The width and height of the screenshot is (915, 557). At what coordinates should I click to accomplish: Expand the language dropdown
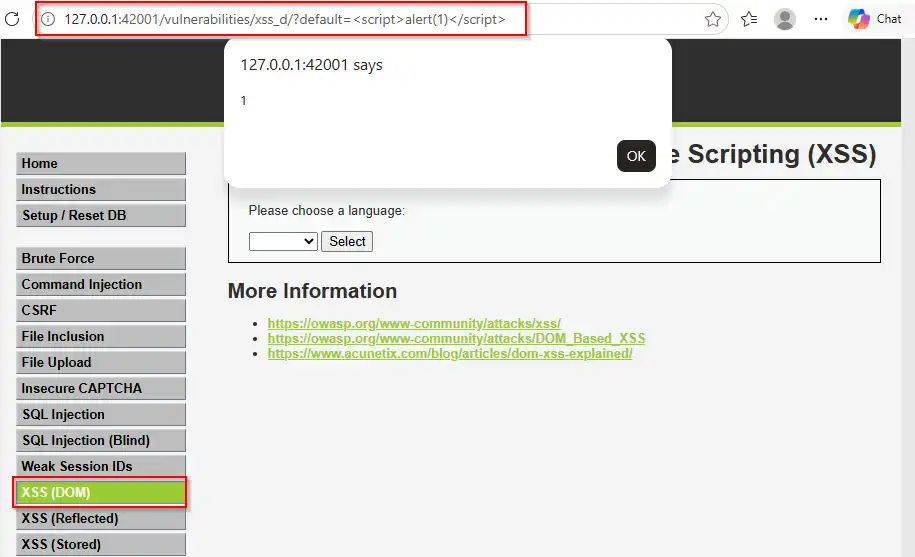pos(283,241)
